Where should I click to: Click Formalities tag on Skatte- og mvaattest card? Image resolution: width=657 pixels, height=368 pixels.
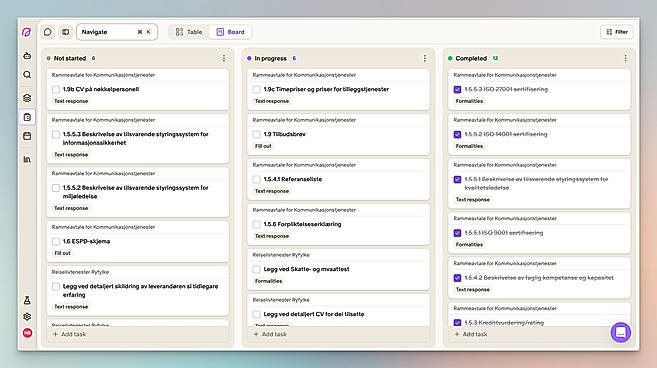pyautogui.click(x=269, y=281)
